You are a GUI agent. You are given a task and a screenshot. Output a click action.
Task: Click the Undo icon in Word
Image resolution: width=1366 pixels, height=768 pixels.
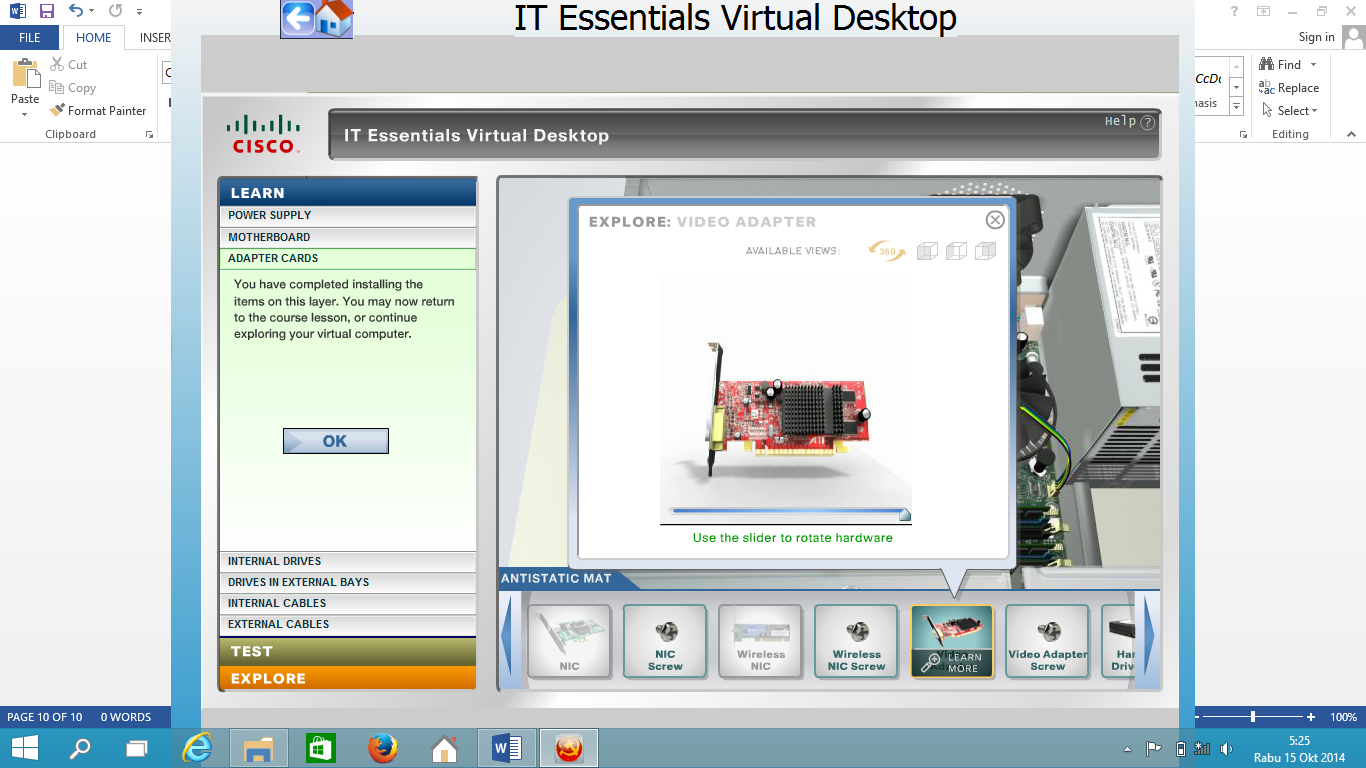coord(76,12)
